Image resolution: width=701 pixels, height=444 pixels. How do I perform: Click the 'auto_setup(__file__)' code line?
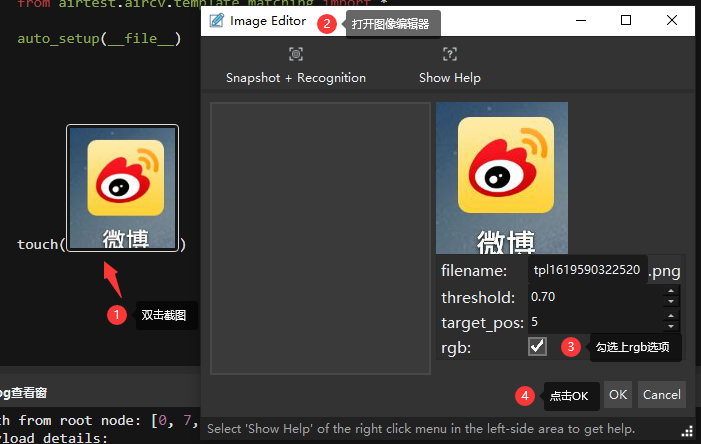pos(99,38)
